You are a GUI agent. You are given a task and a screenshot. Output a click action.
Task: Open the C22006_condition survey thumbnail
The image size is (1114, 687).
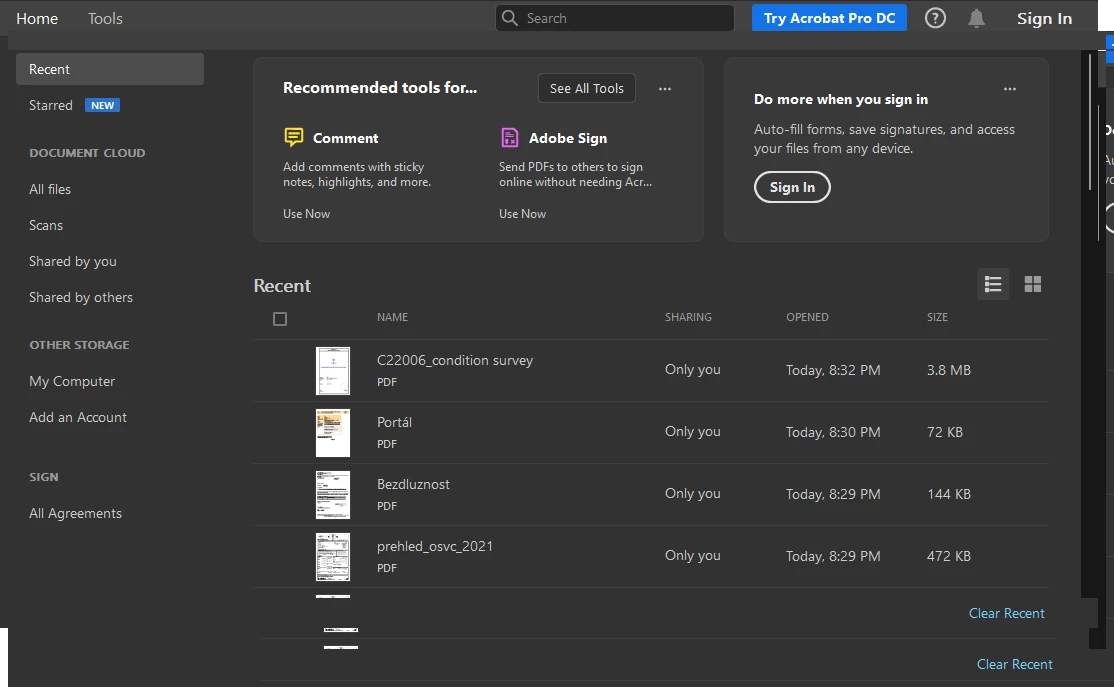tap(332, 371)
